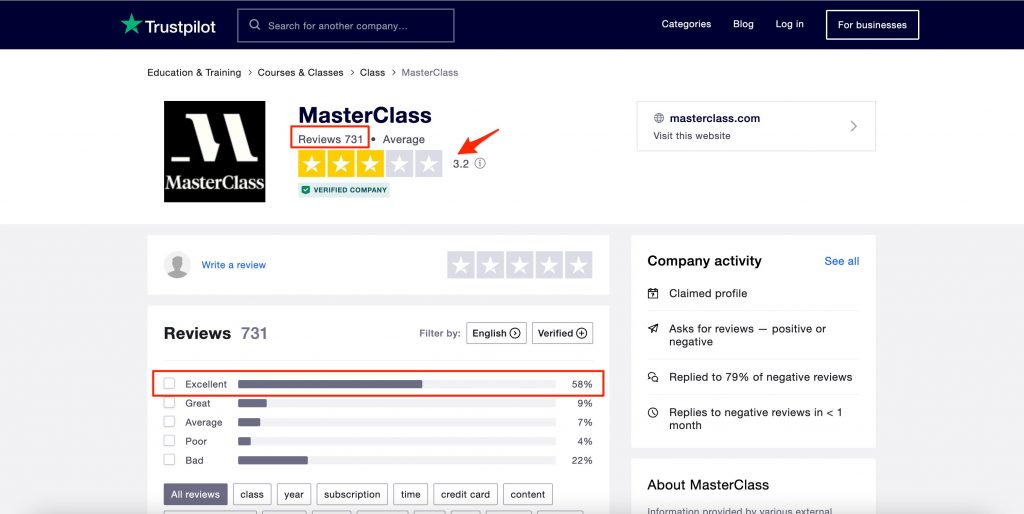Open the chevron arrow on masterclass.com card
This screenshot has height=514, width=1024.
[854, 126]
